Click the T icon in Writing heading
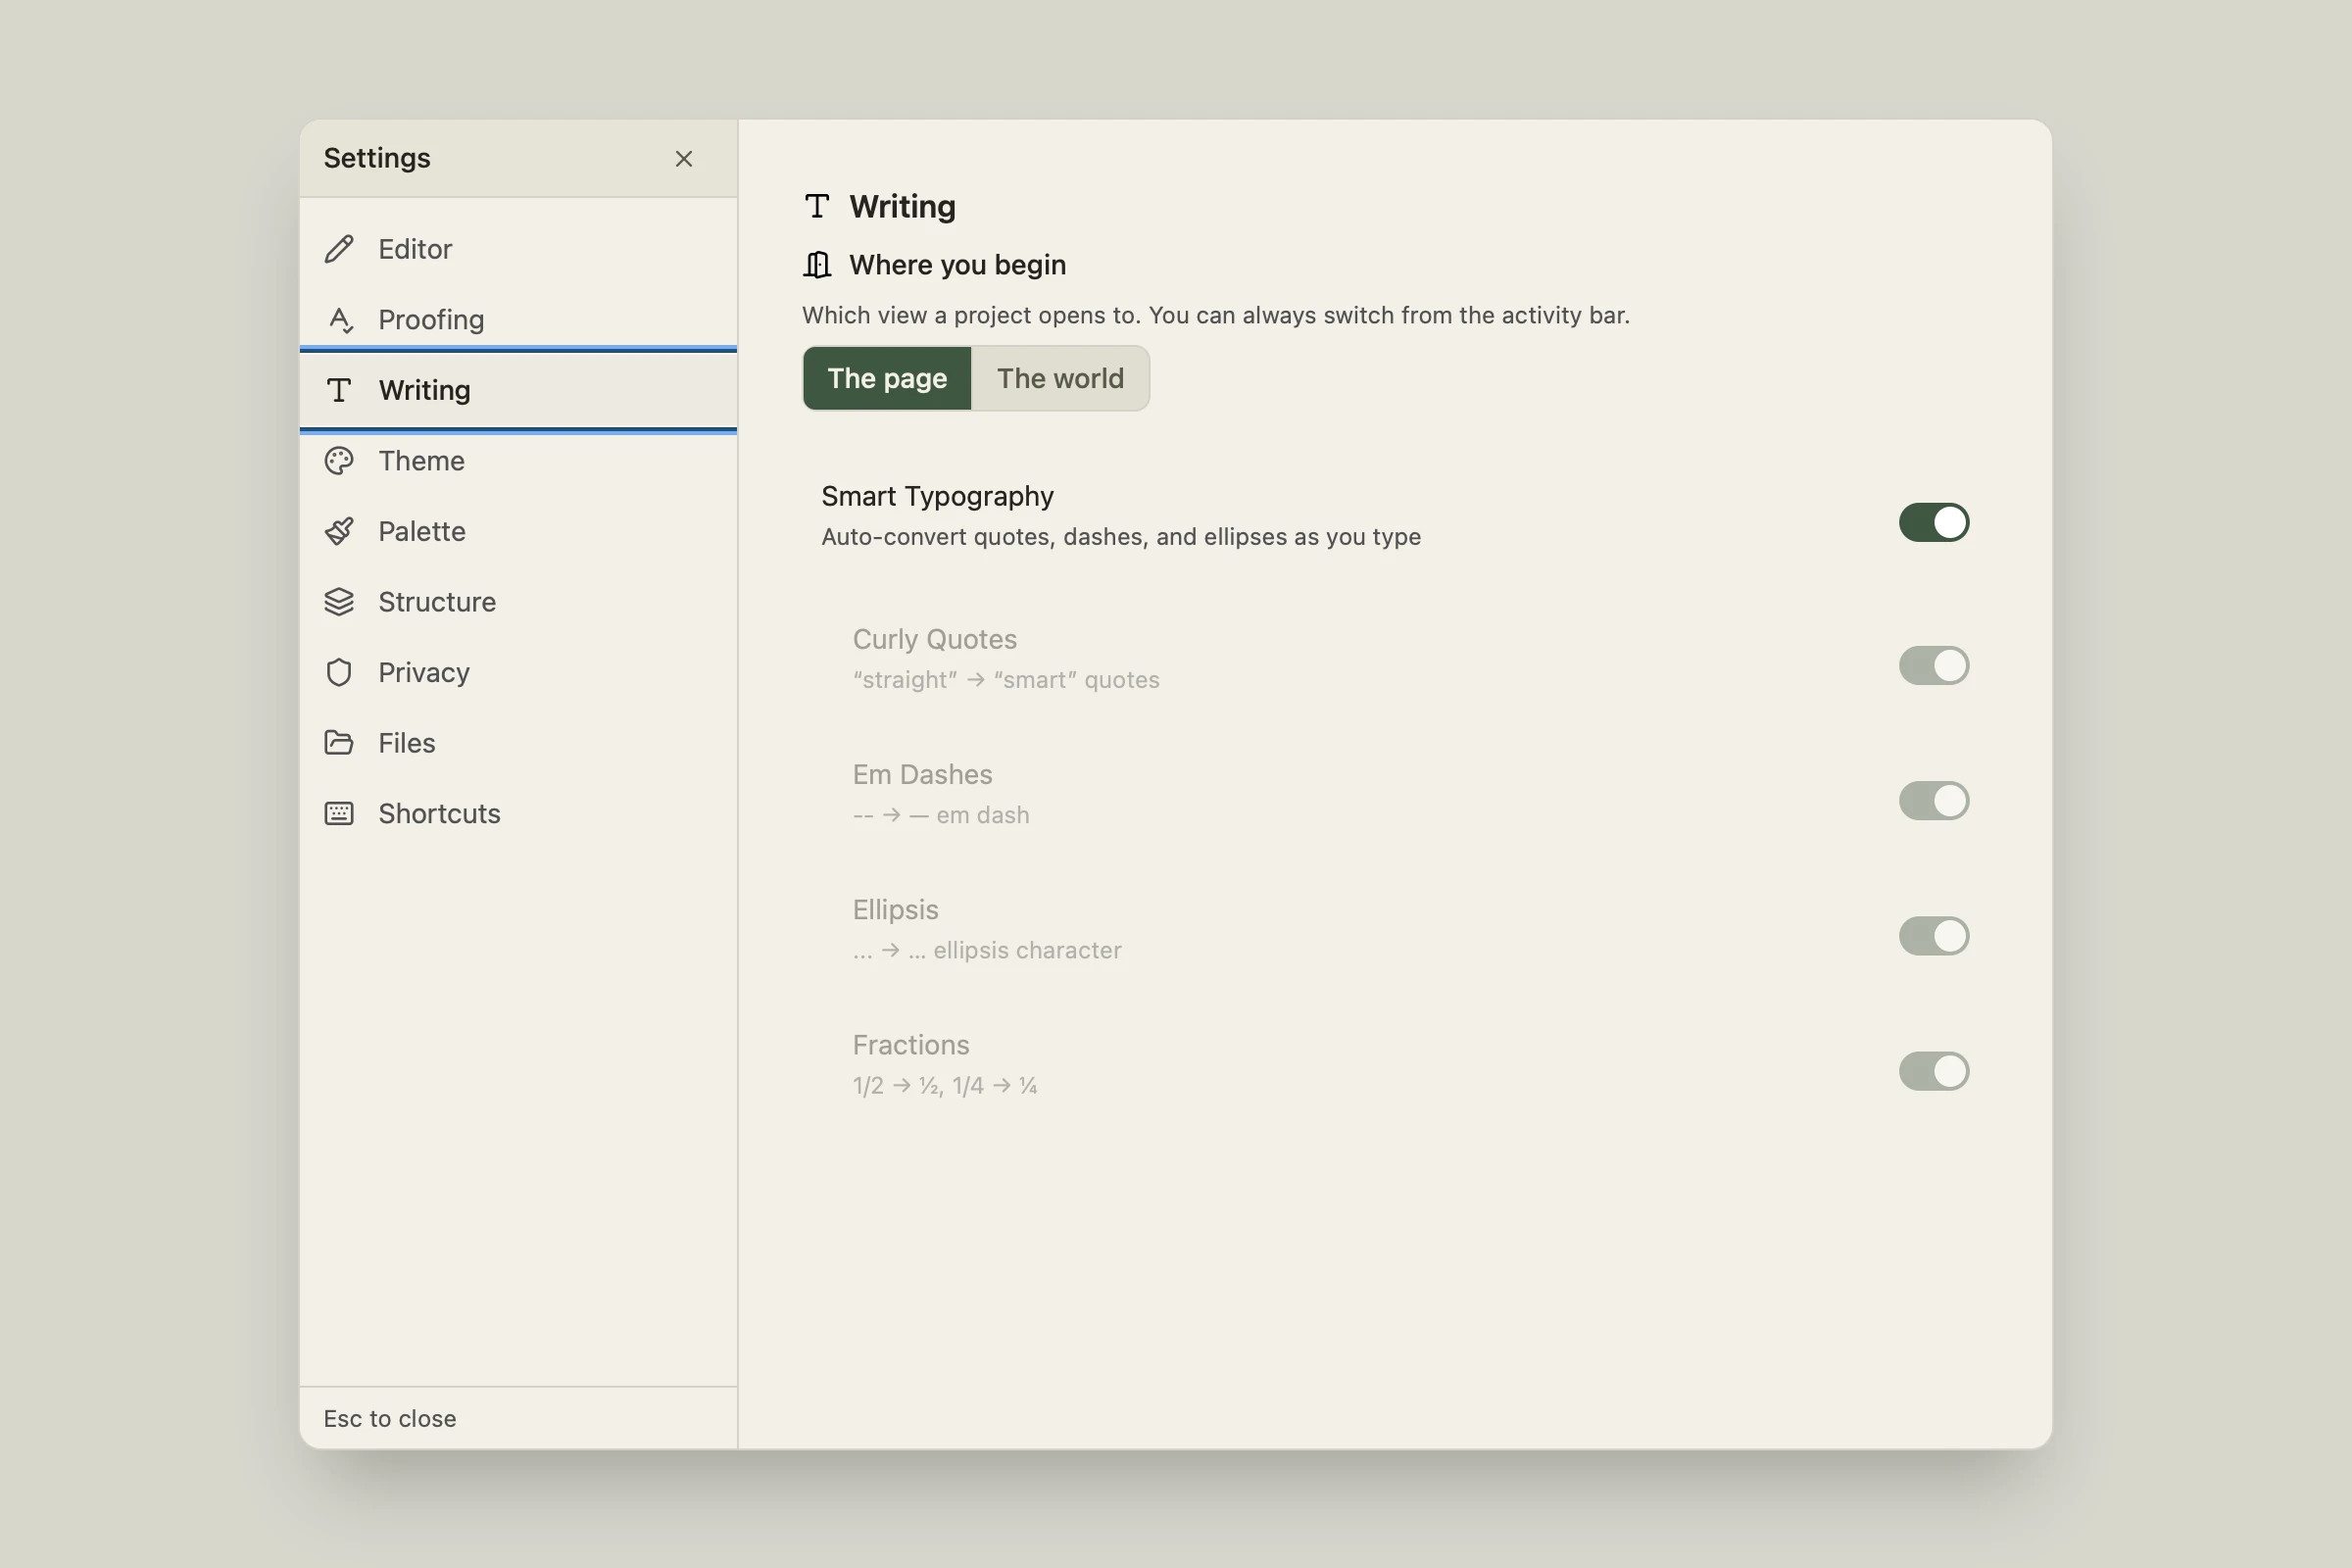The height and width of the screenshot is (1568, 2352). click(817, 207)
